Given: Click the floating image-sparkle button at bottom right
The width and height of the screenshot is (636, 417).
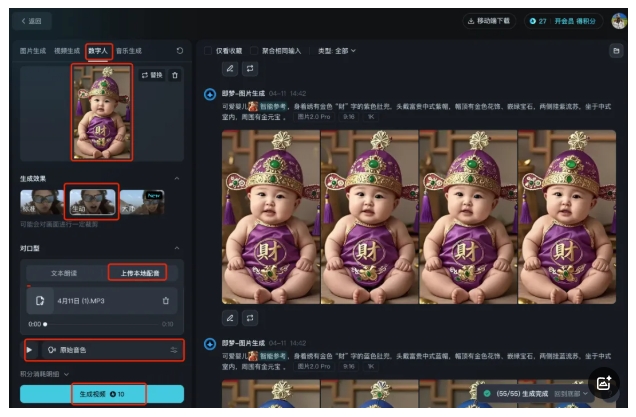Looking at the screenshot, I should (604, 383).
